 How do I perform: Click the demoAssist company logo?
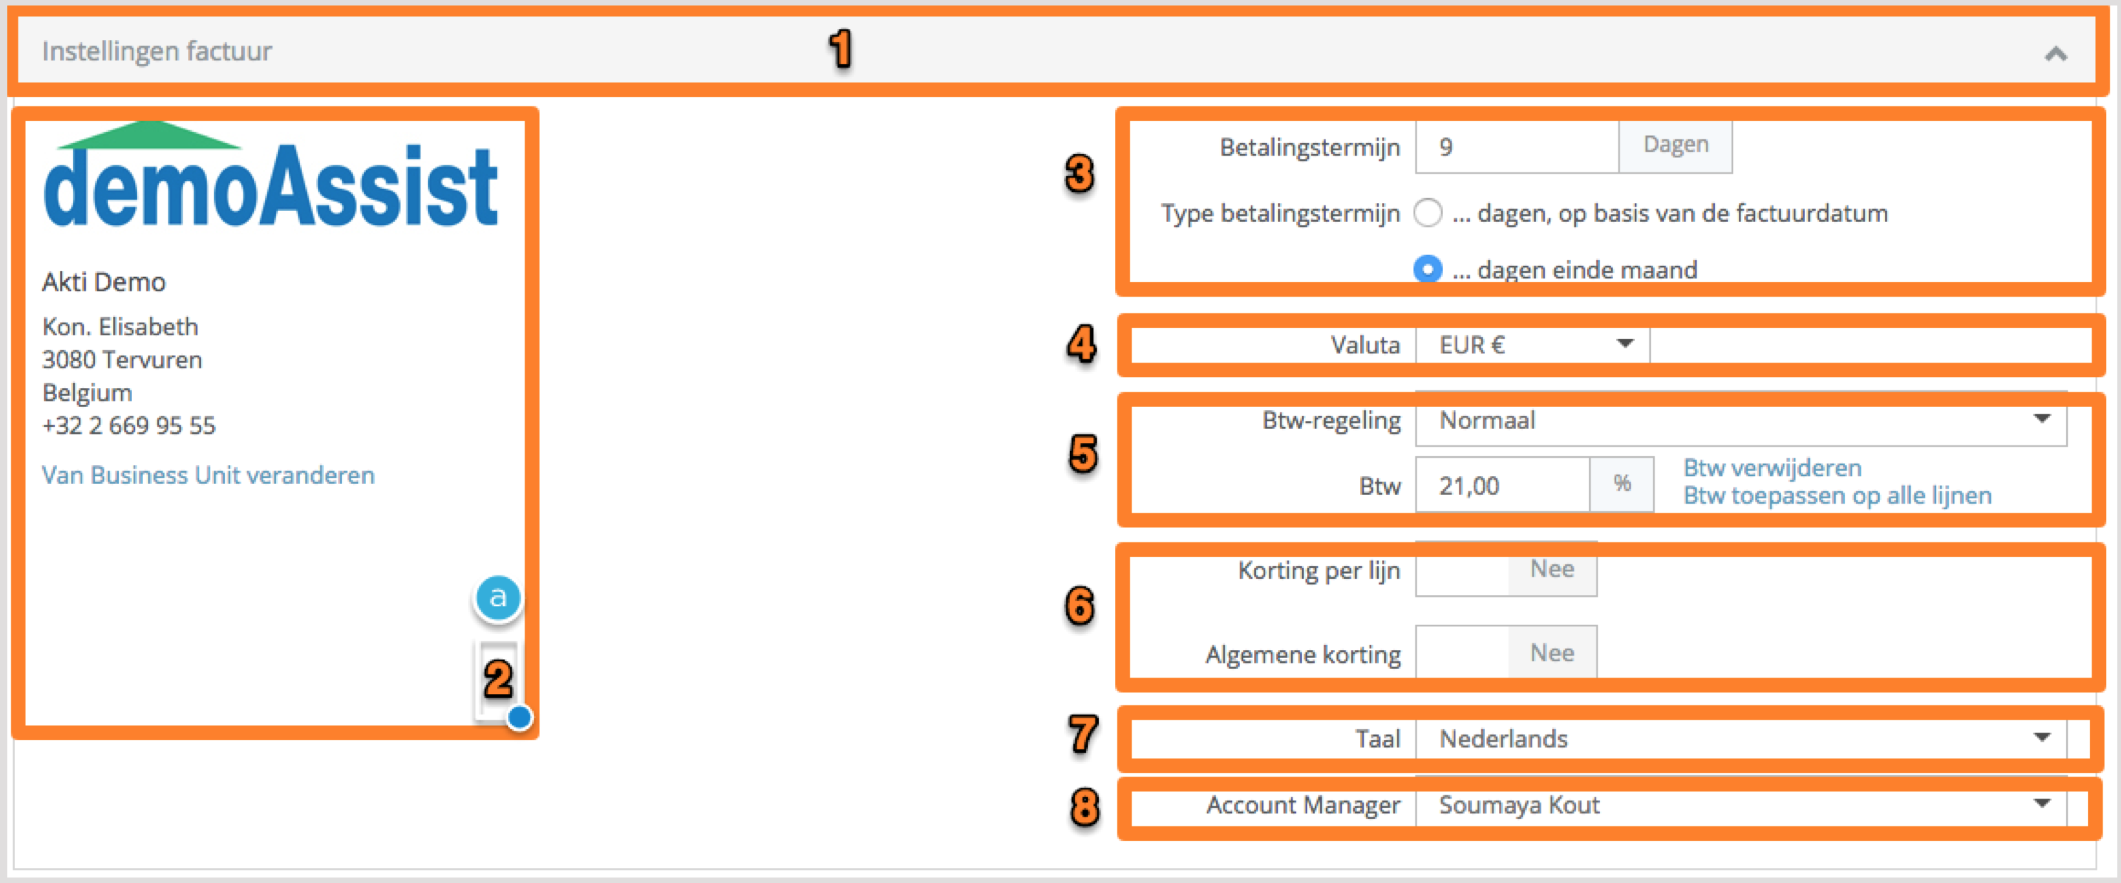tap(270, 175)
